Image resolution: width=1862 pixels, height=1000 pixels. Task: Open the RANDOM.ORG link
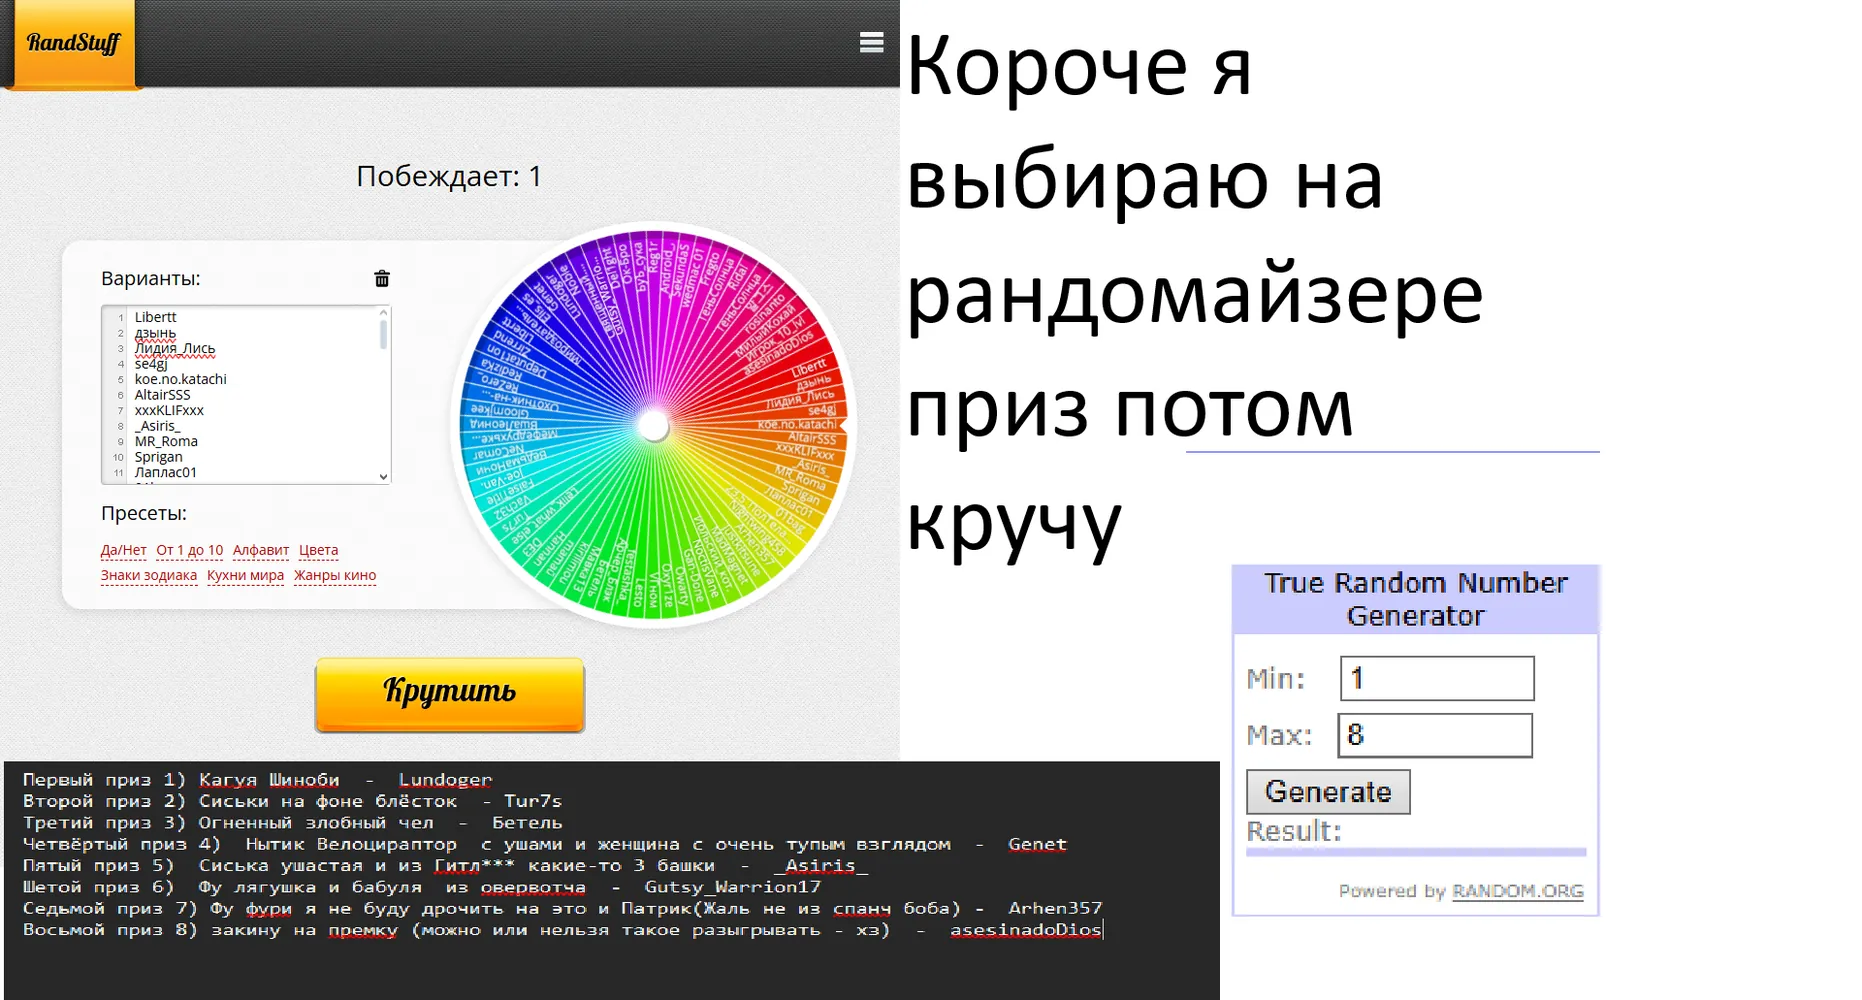pos(1518,891)
